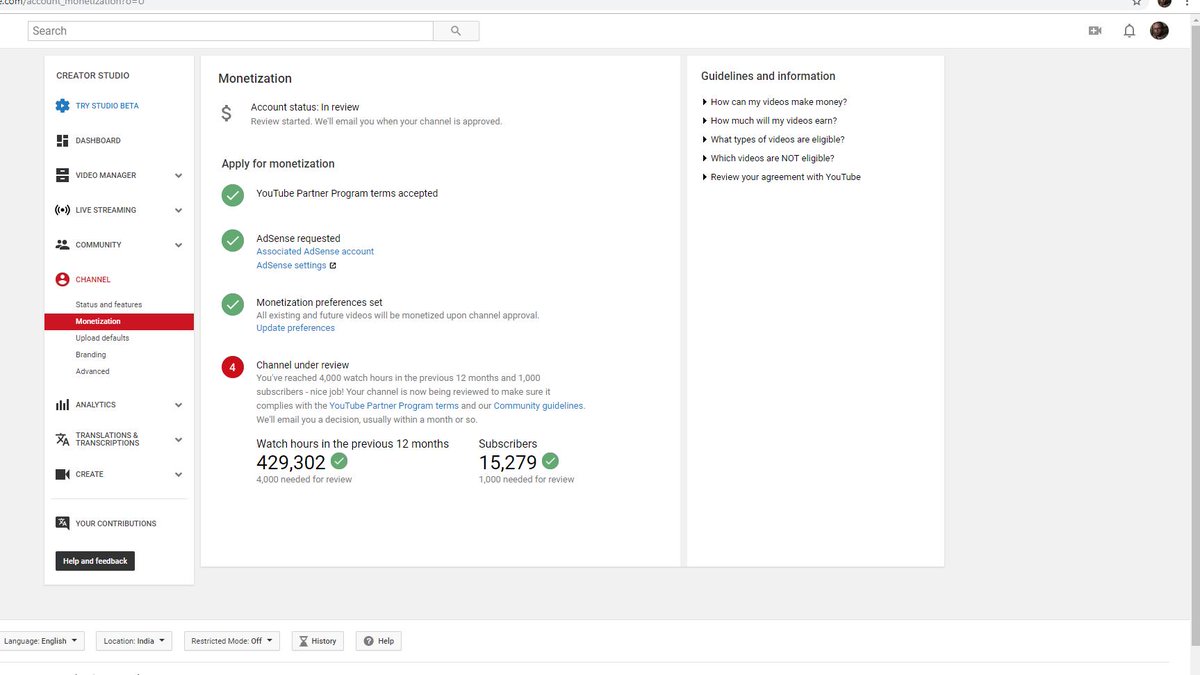Click the Try Studio Beta gear icon
The width and height of the screenshot is (1200, 675).
click(62, 106)
